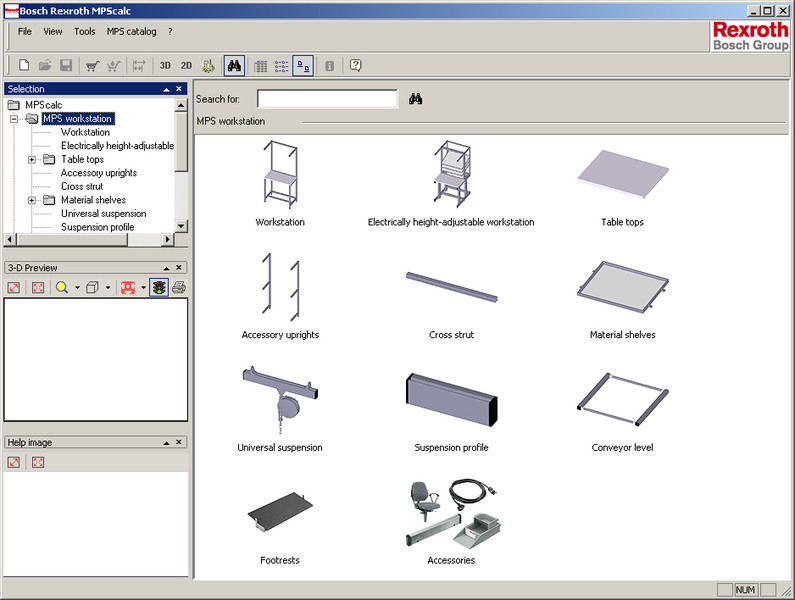795x600 pixels.
Task: Open the help question mark toolbar icon
Action: pos(355,66)
